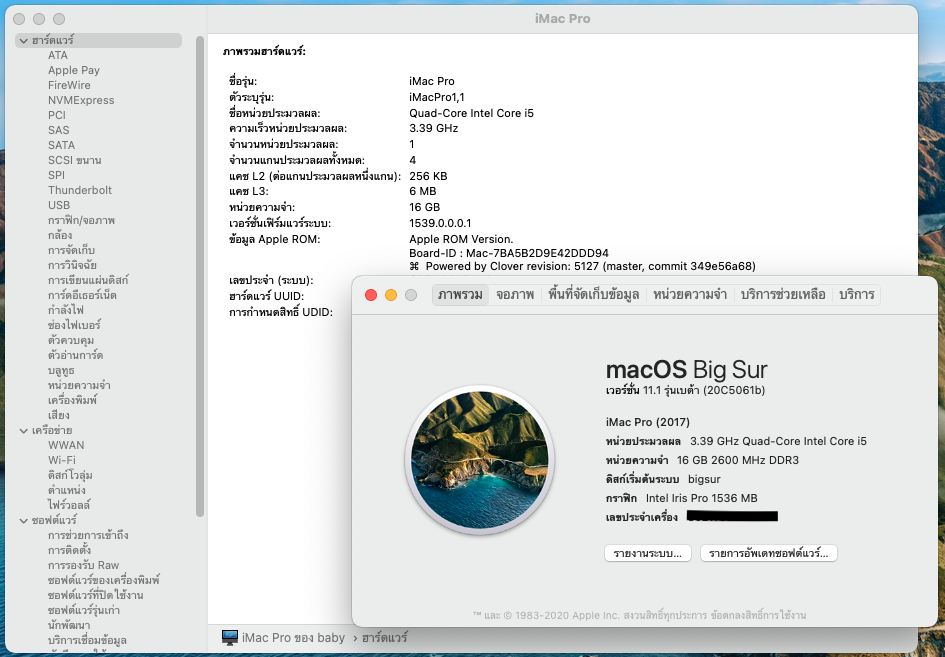The height and width of the screenshot is (657, 945).
Task: Open กราฟิก/จอภาพ in sidebar
Action: (81, 220)
